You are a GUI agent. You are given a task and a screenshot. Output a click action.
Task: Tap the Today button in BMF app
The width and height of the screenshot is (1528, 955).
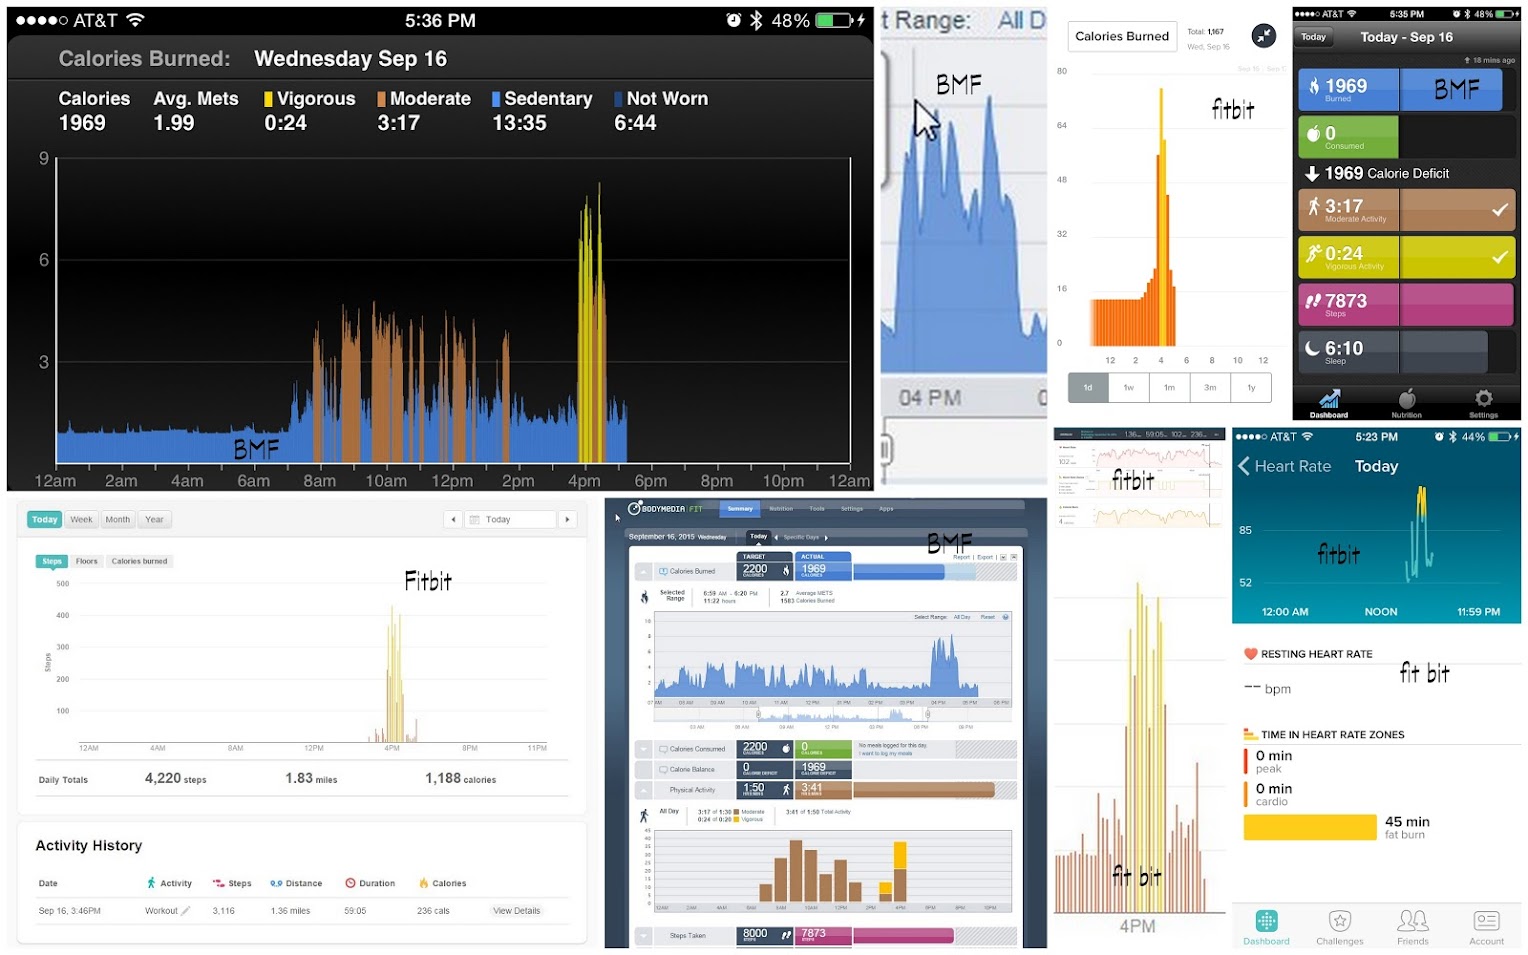(1314, 37)
